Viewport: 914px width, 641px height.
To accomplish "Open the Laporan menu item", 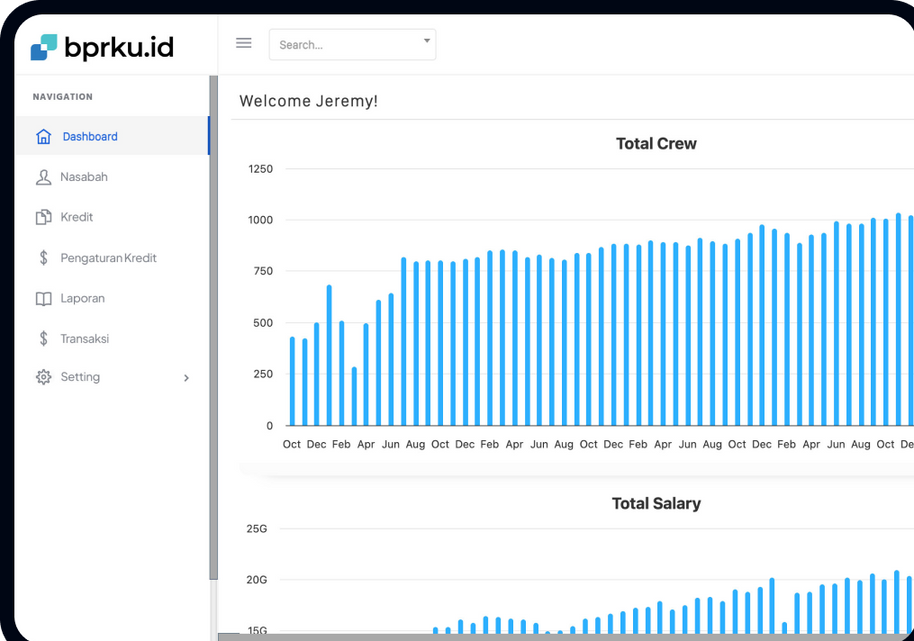I will (112, 298).
